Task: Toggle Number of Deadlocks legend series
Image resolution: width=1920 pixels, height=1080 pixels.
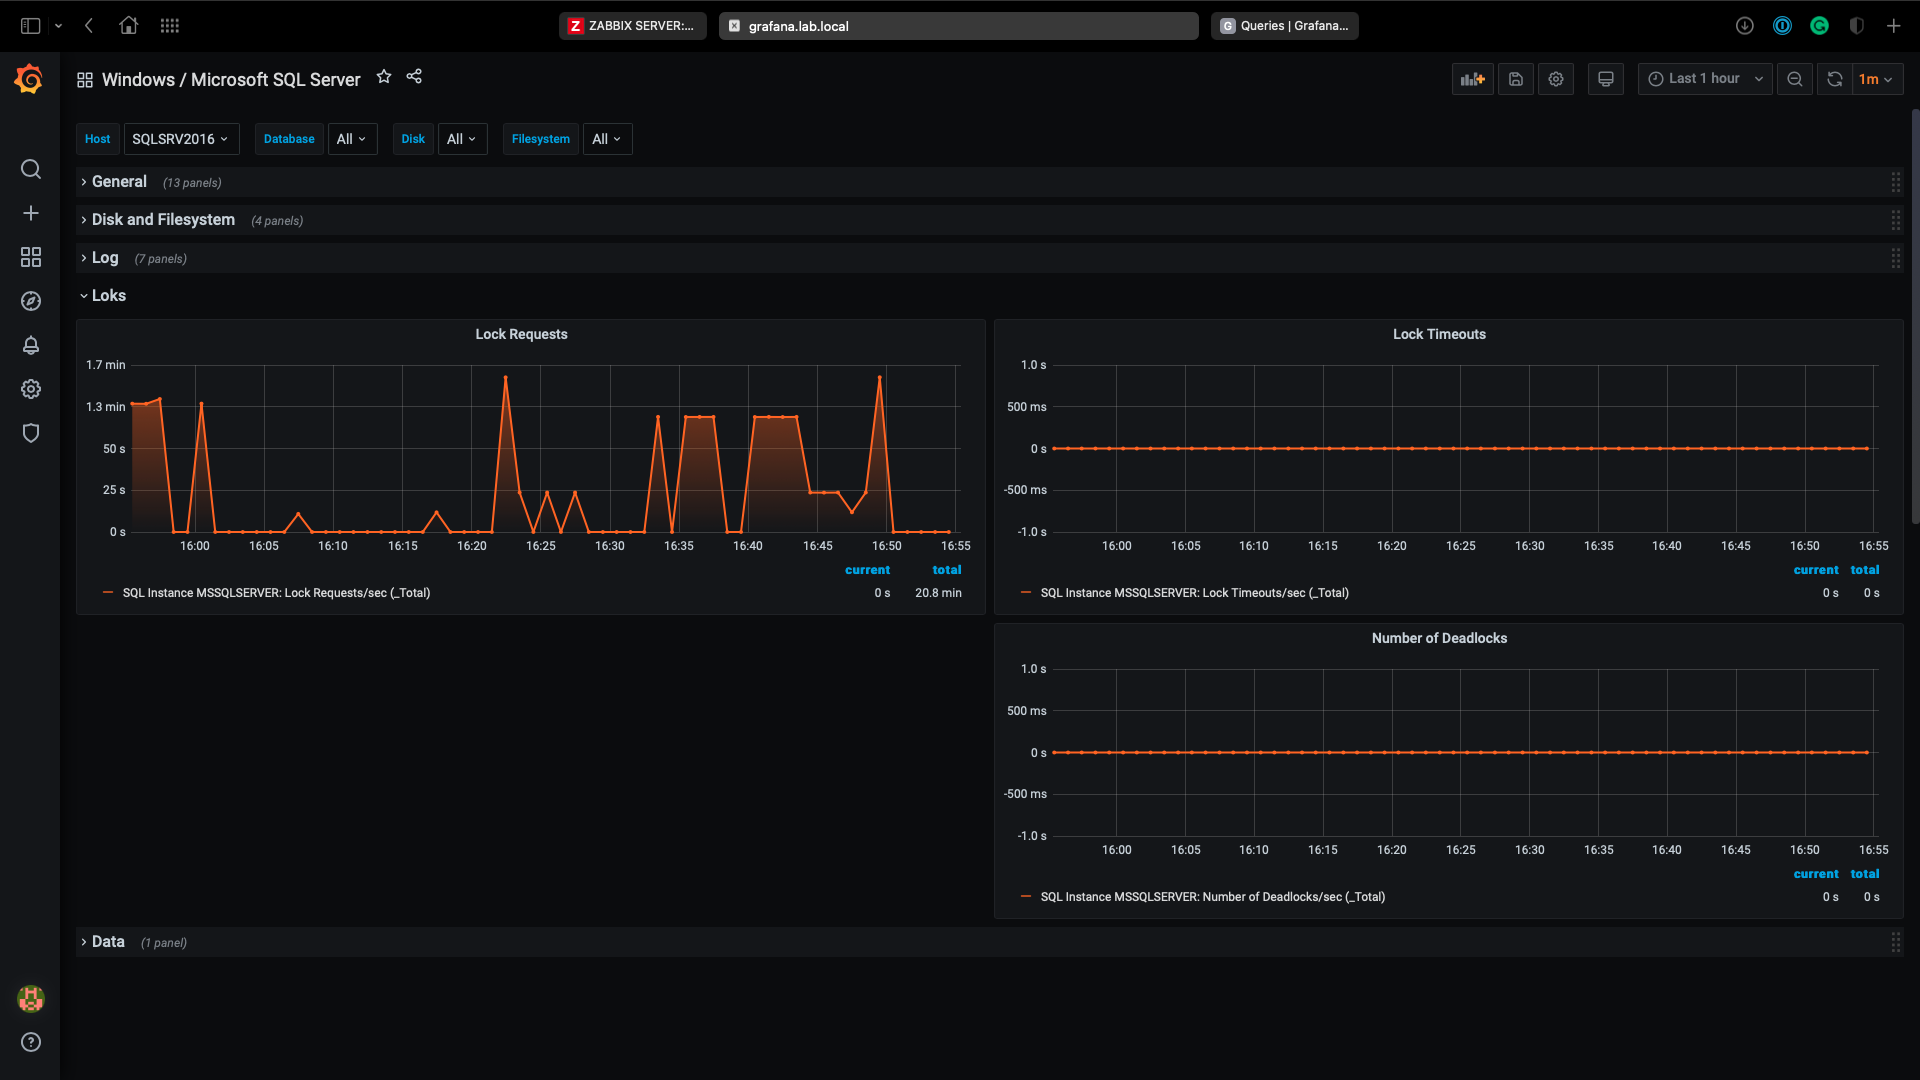Action: coord(1212,897)
